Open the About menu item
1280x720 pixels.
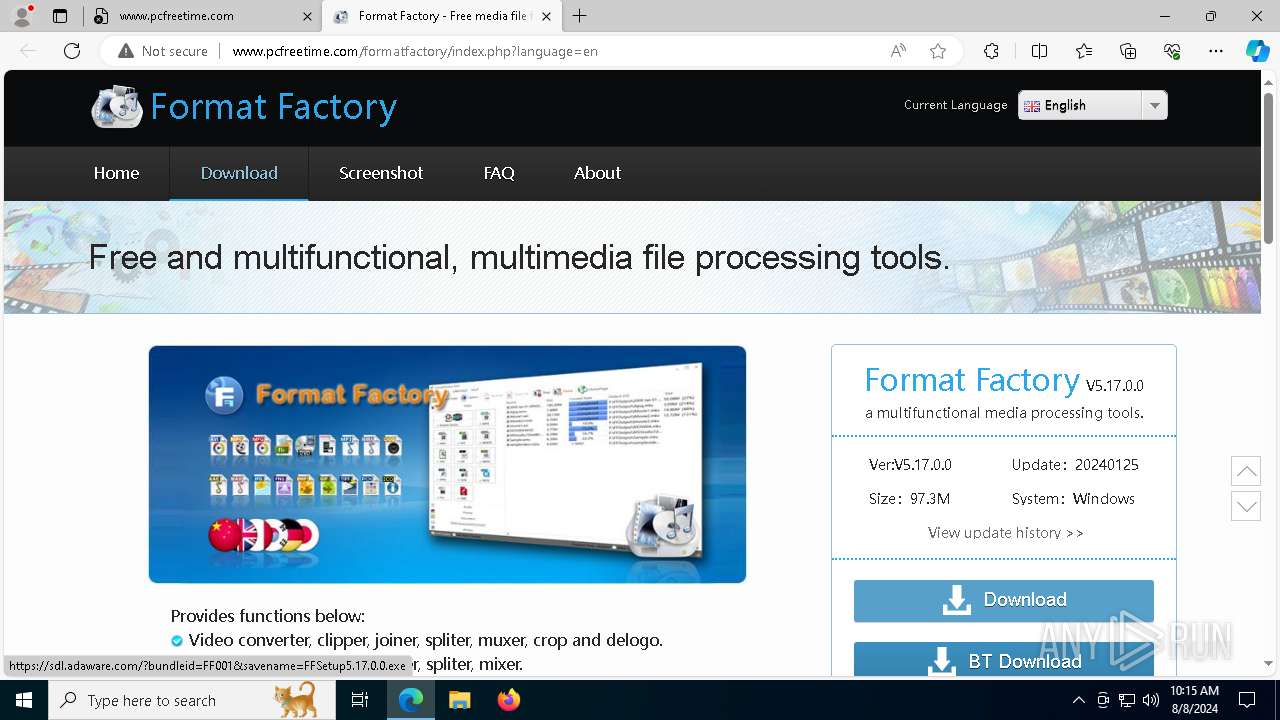597,173
